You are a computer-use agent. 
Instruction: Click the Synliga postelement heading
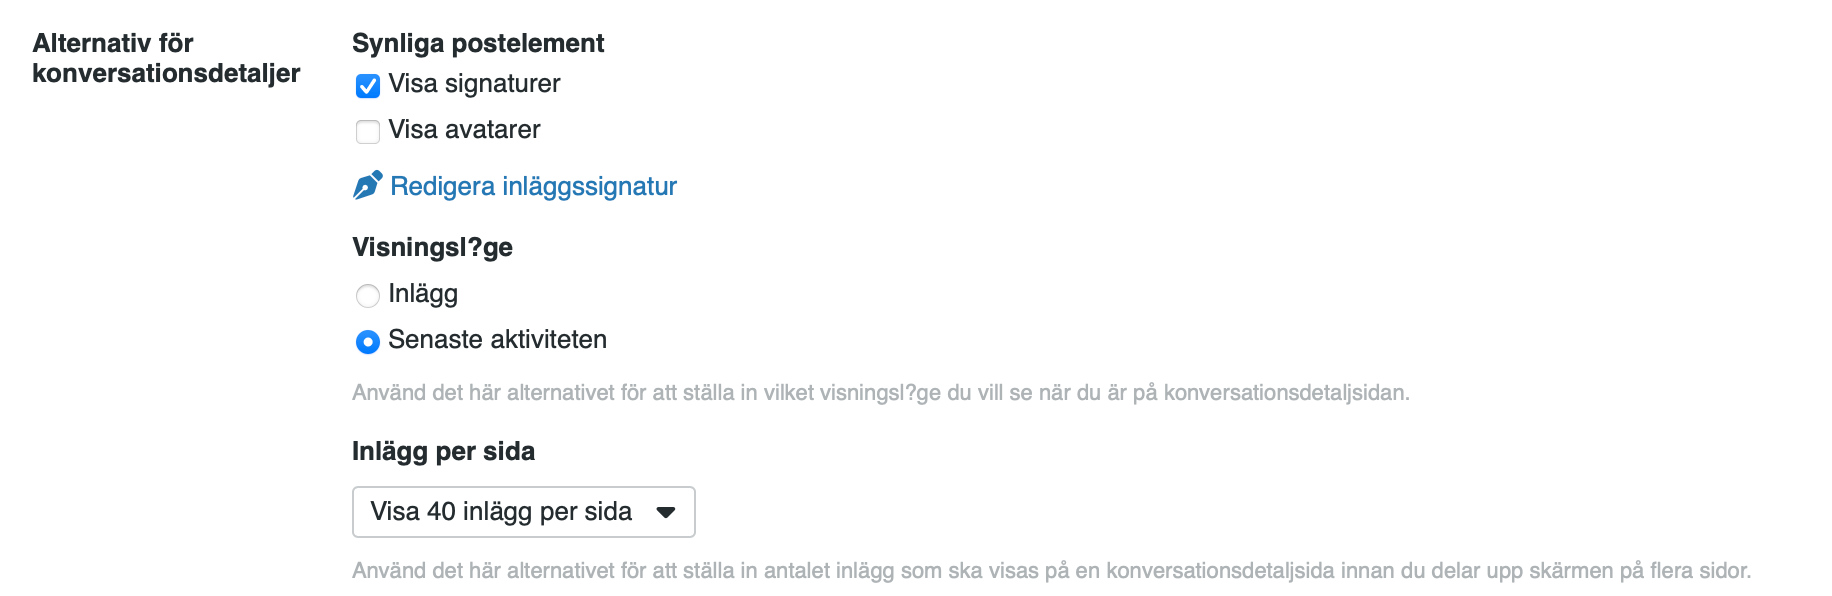coord(478,44)
